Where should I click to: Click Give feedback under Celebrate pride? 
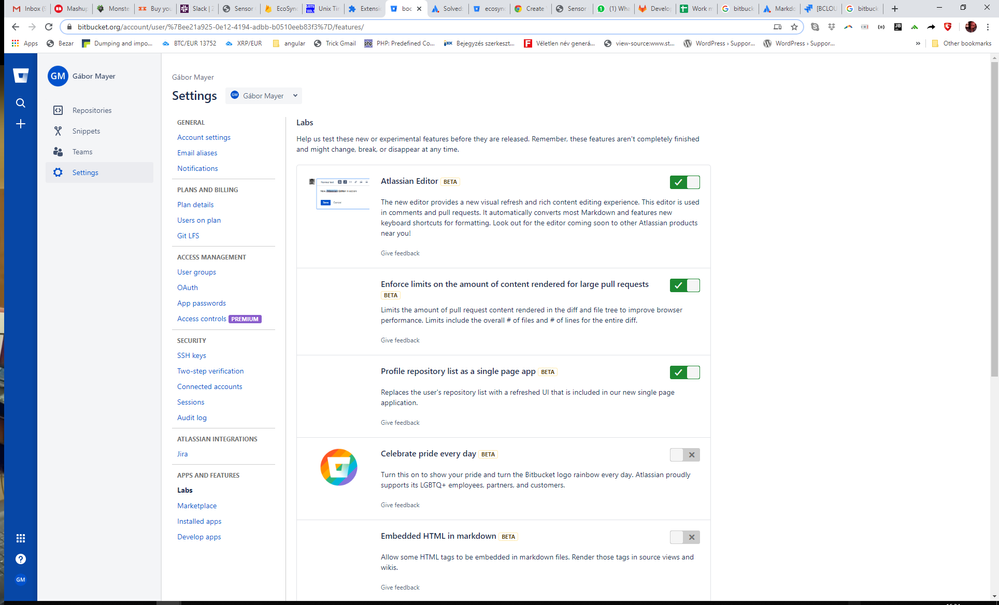tap(400, 505)
